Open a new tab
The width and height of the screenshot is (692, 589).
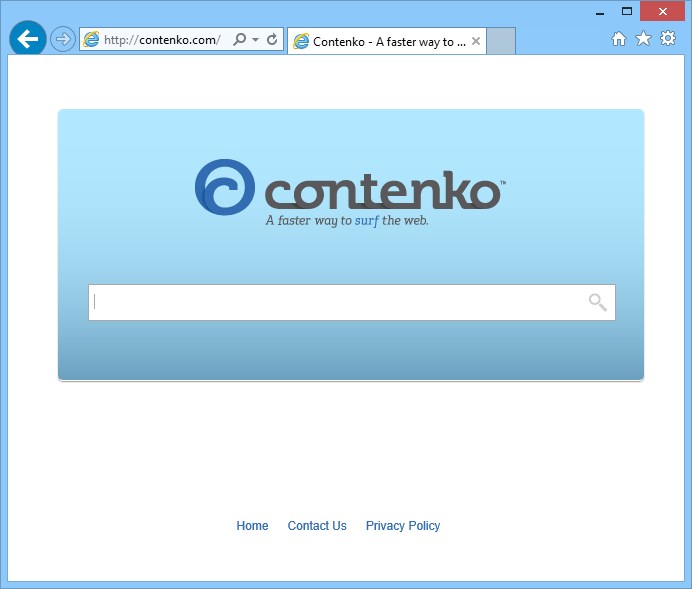(501, 41)
